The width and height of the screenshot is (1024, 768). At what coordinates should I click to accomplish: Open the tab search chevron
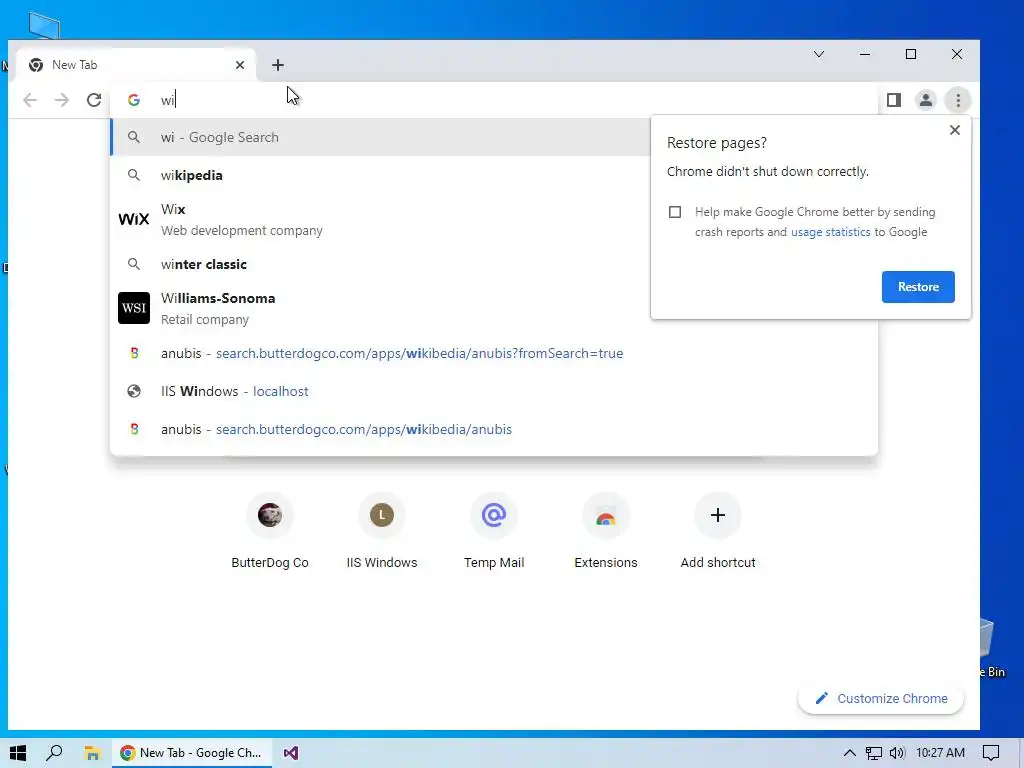click(x=819, y=54)
